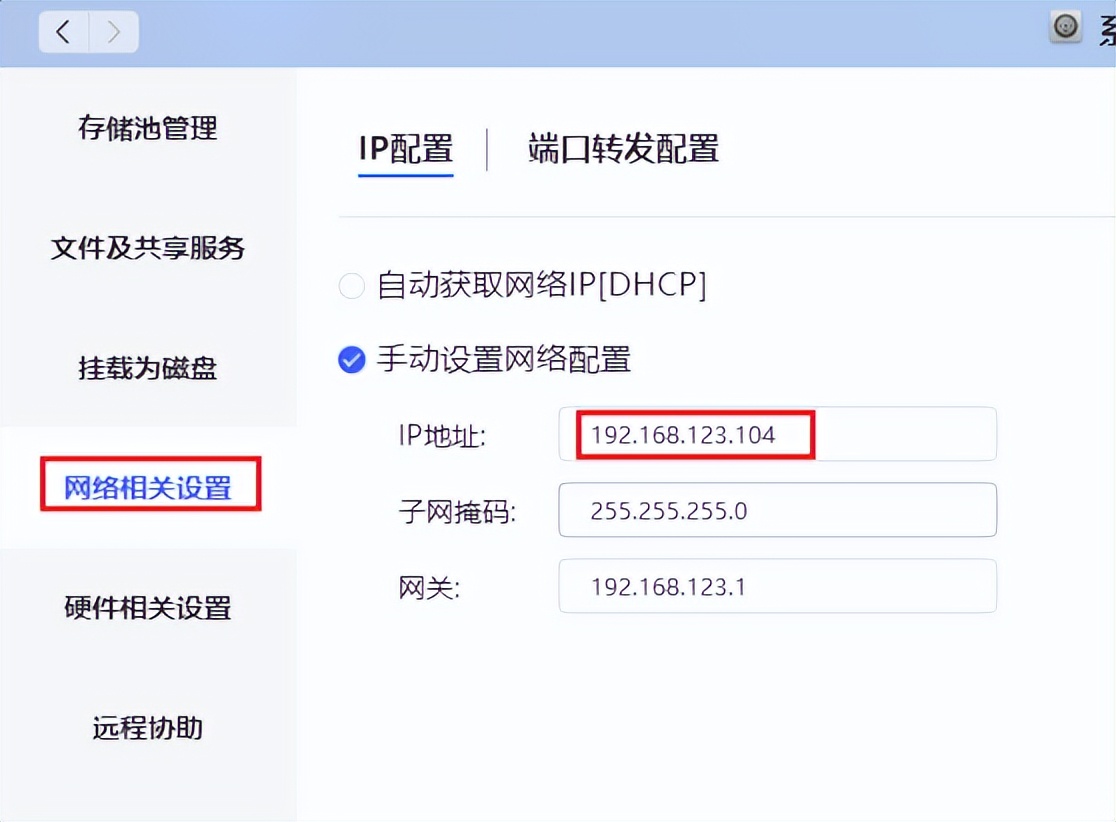The width and height of the screenshot is (1116, 822).
Task: Click the IP地址: label
Action: [442, 436]
